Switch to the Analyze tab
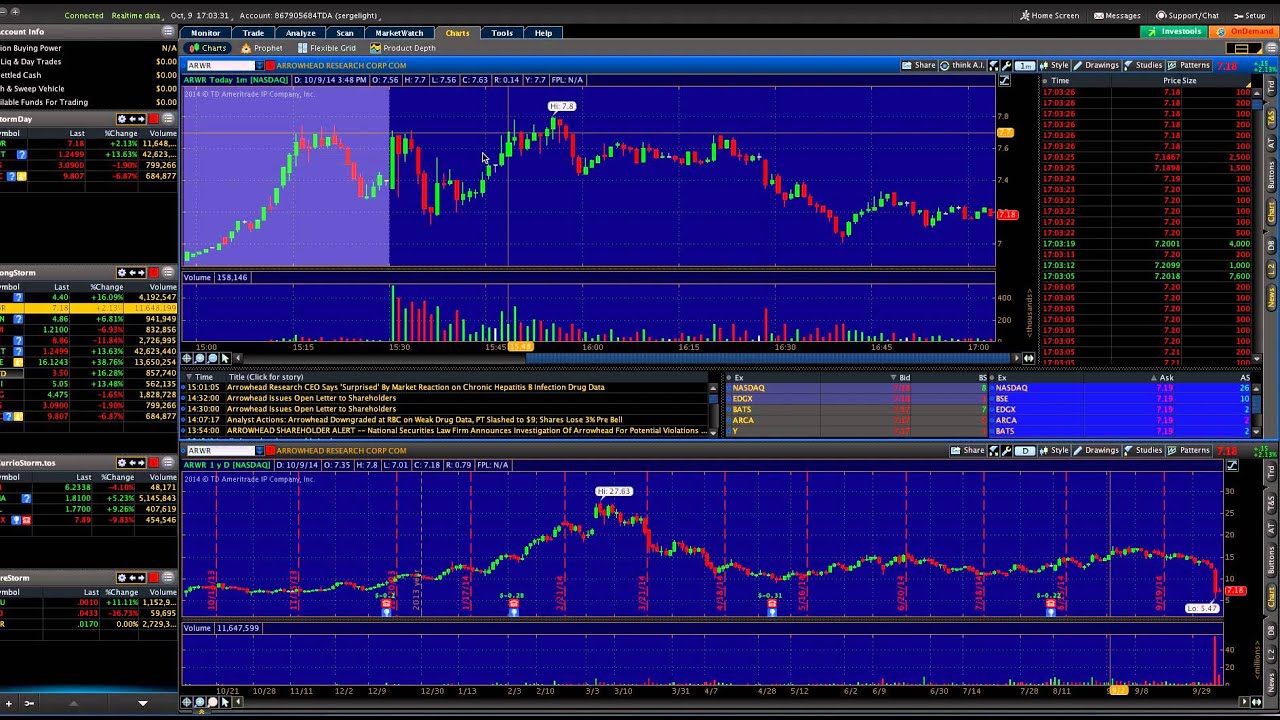Image resolution: width=1280 pixels, height=720 pixels. [300, 33]
